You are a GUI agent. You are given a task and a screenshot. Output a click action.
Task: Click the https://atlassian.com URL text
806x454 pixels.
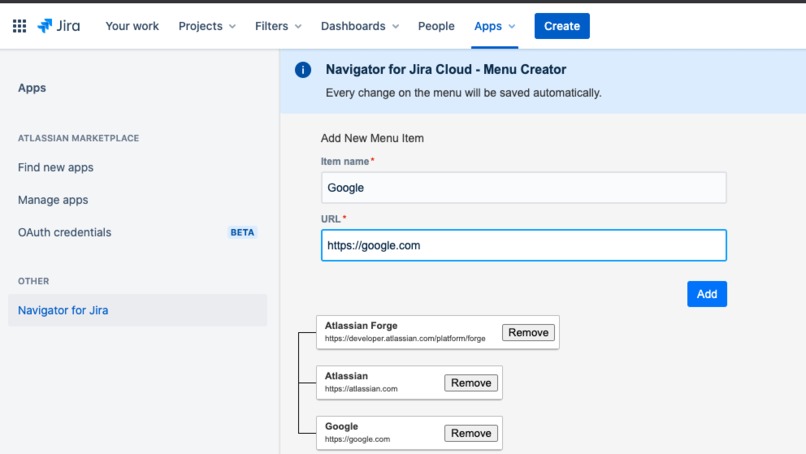tap(361, 389)
